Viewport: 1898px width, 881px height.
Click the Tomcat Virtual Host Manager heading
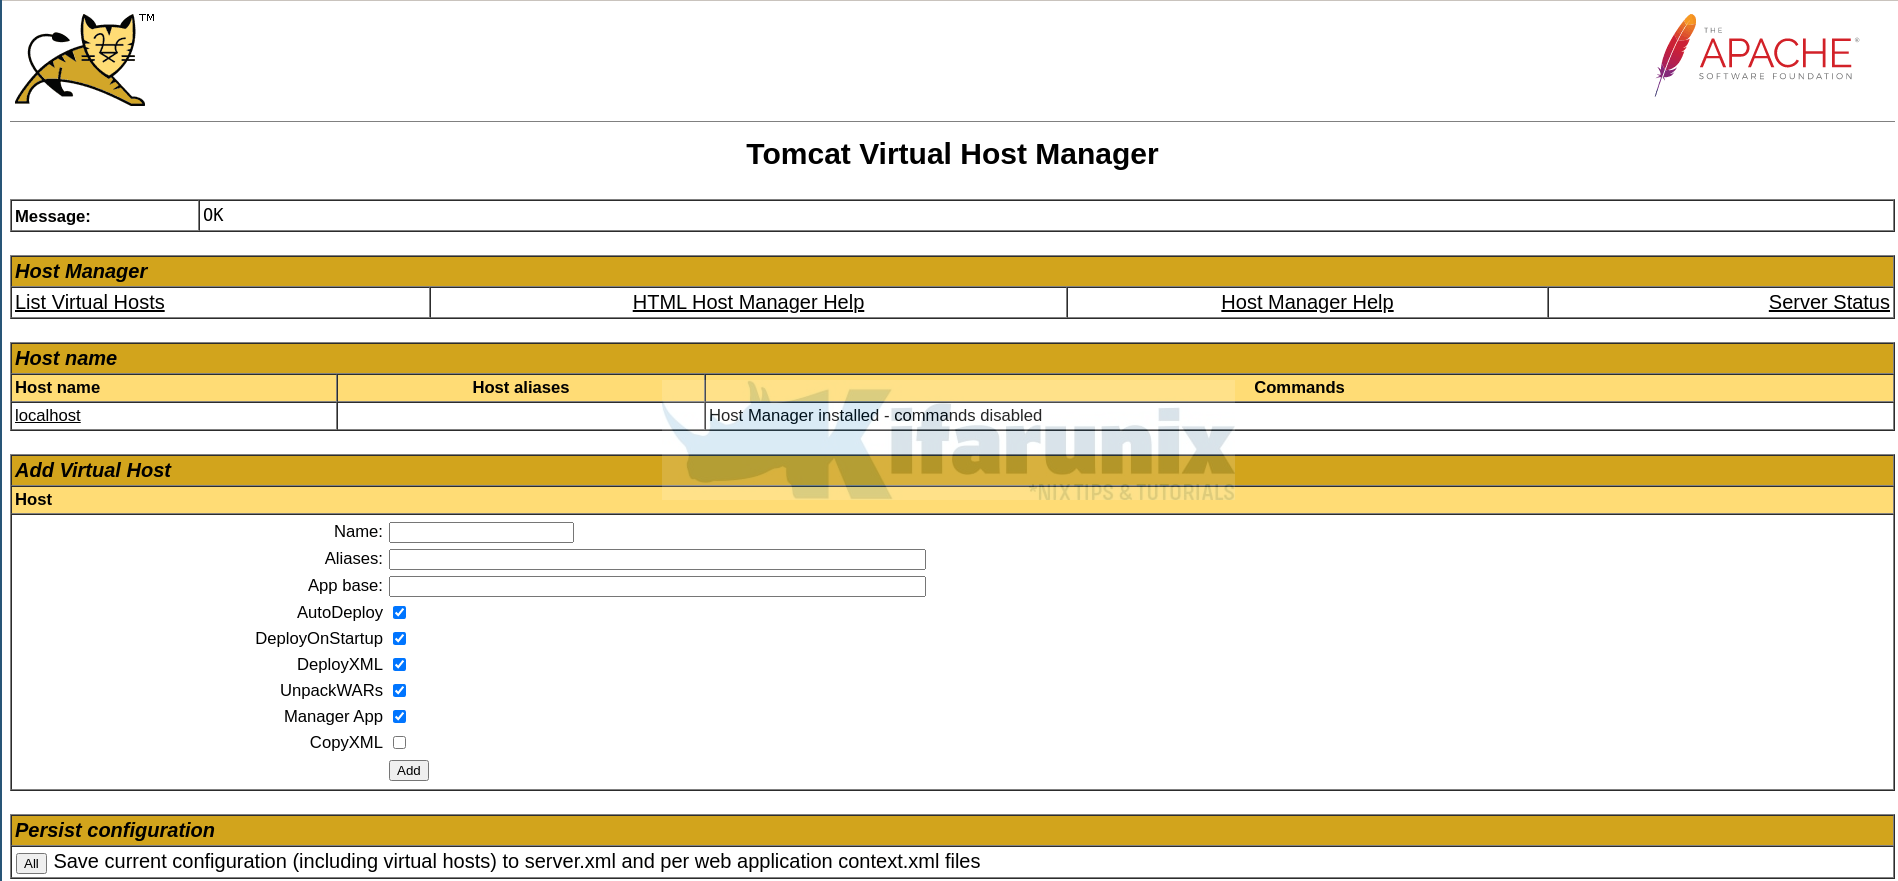point(952,154)
